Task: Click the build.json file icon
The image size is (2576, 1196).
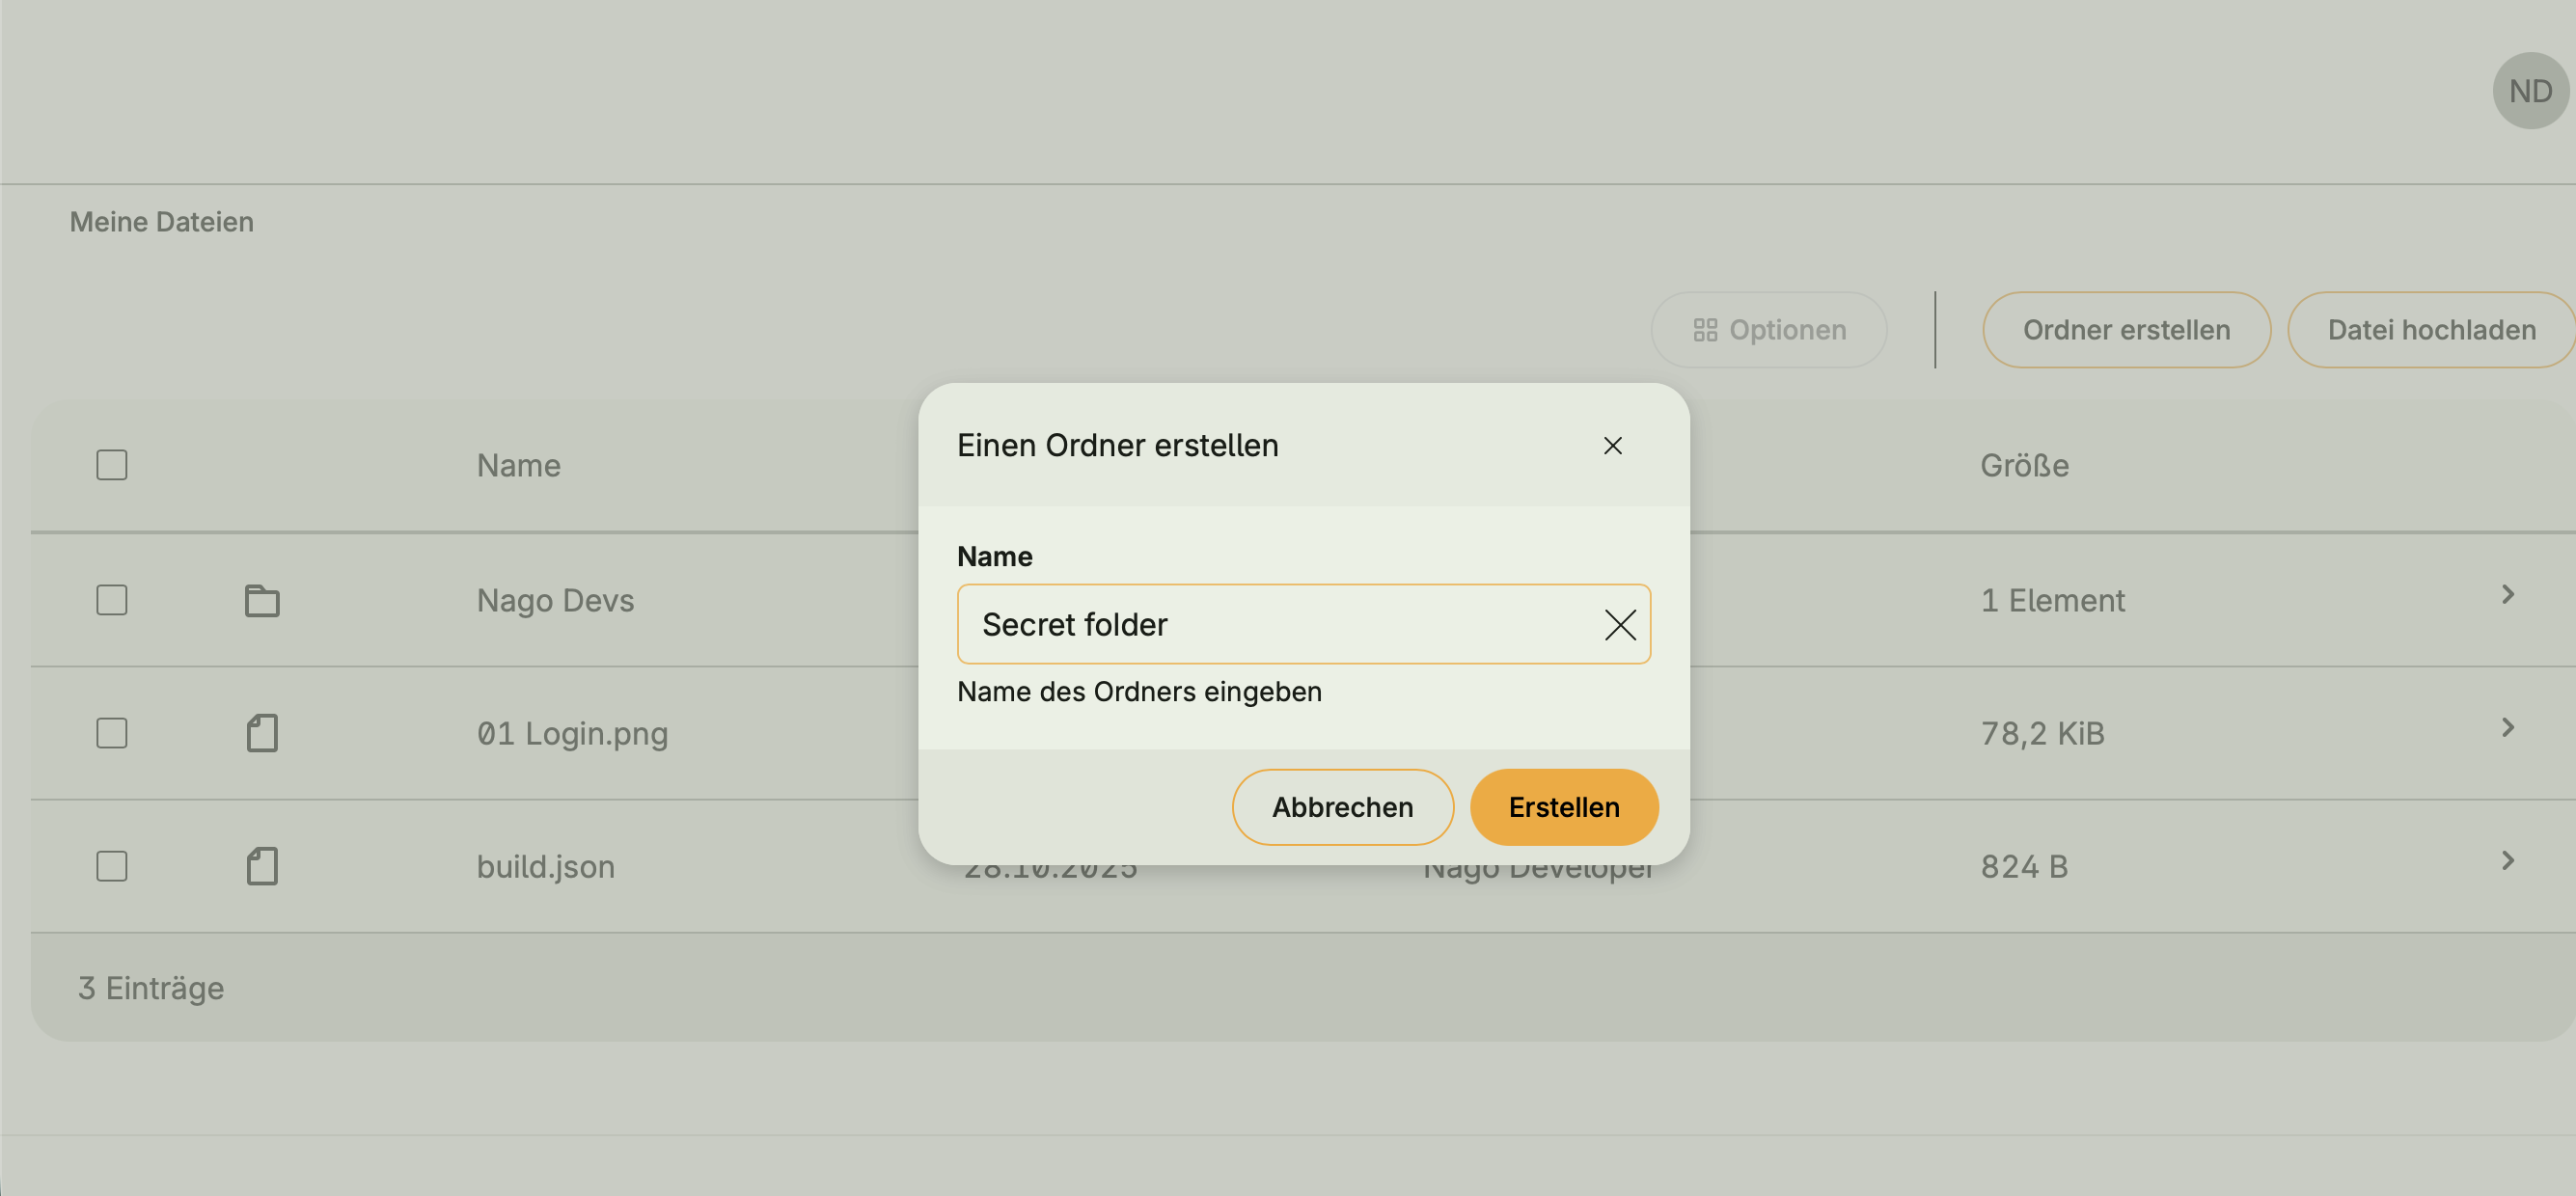Action: (x=262, y=866)
